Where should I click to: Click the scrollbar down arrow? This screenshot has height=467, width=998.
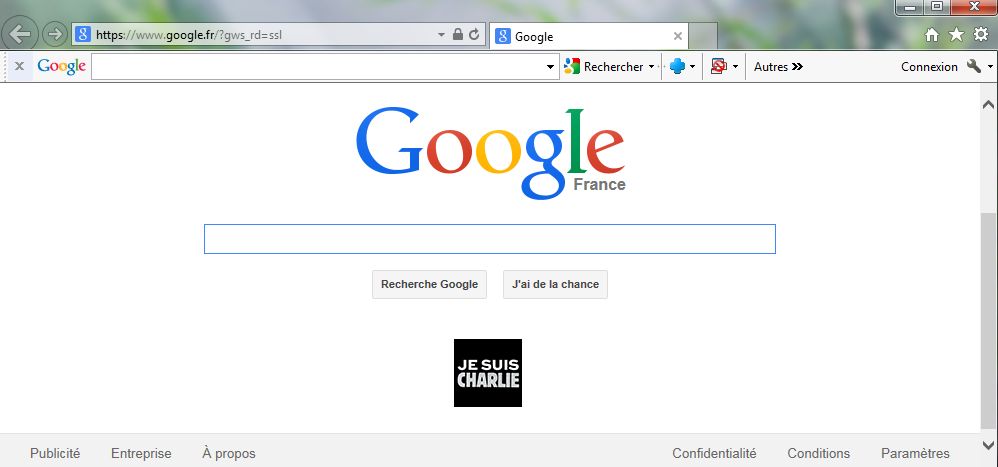point(988,445)
